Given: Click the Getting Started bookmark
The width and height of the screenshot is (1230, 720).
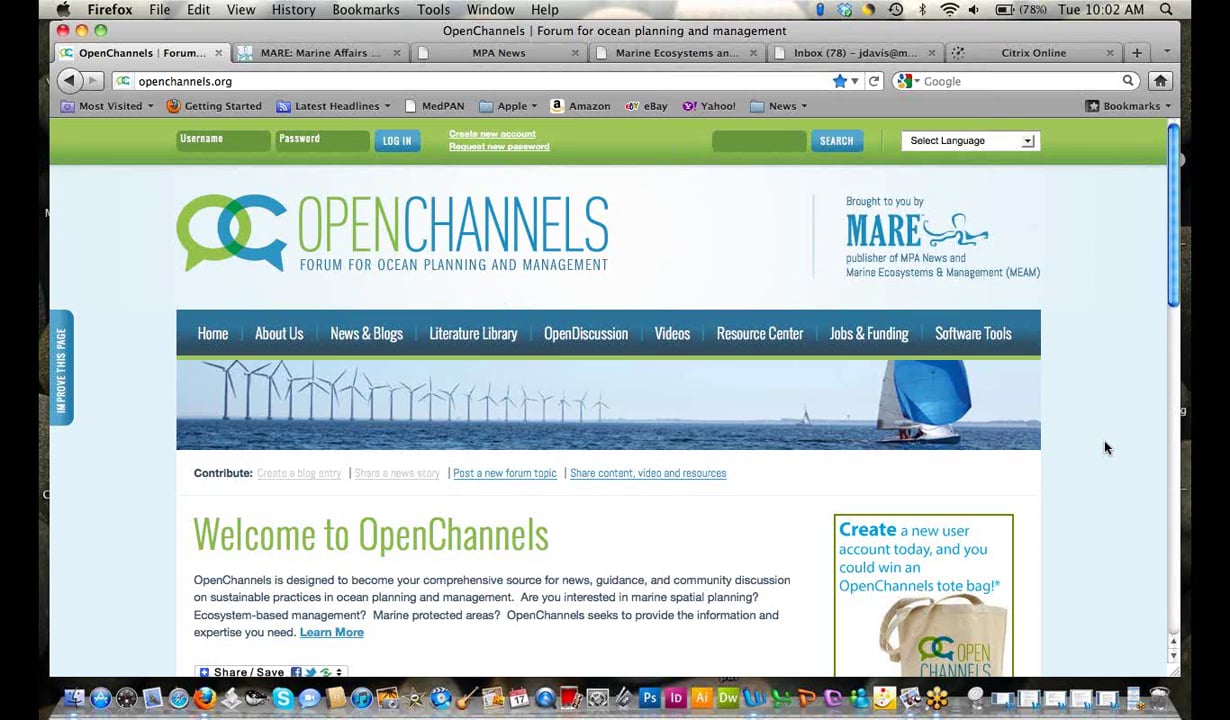Looking at the screenshot, I should pos(214,106).
